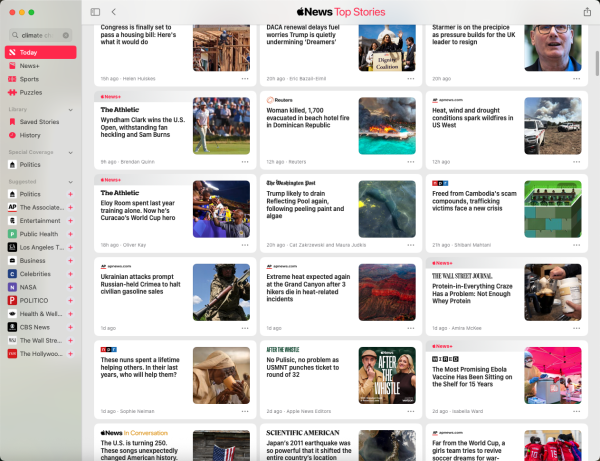The width and height of the screenshot is (600, 461).
Task: Read Japan's 2011 earthquake story
Action: 308,450
